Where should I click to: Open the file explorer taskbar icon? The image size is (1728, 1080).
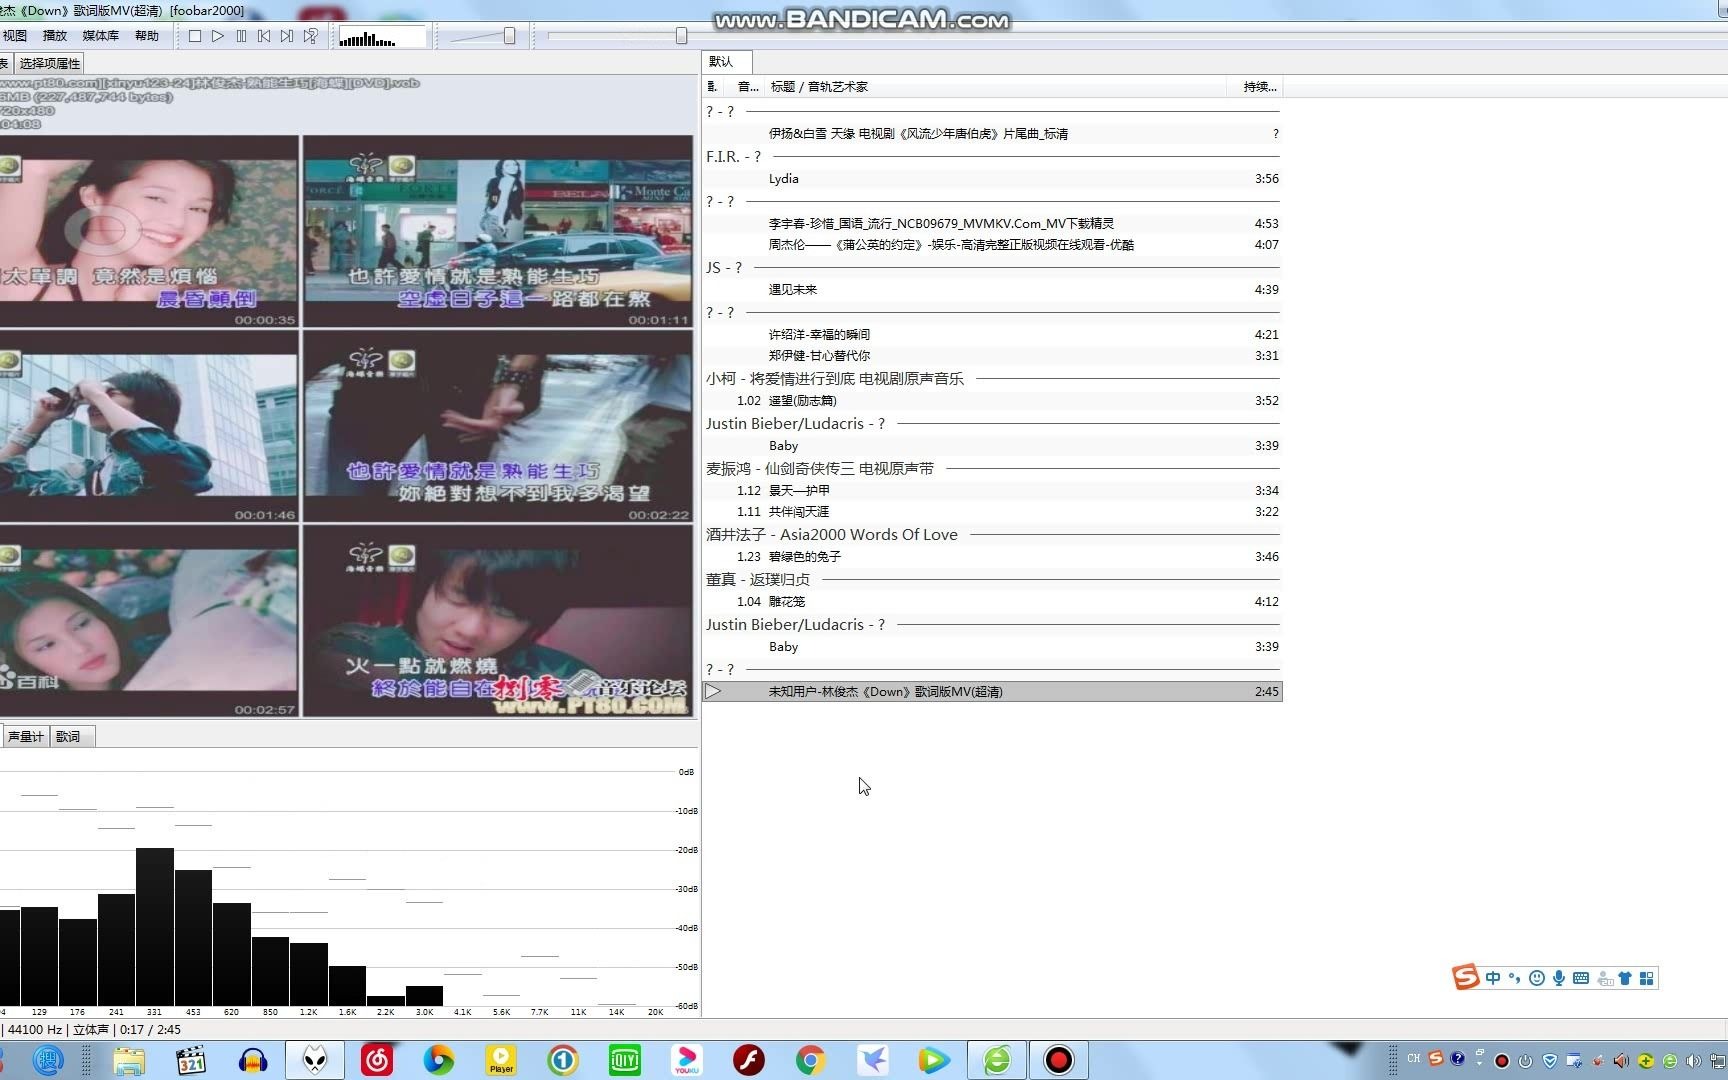pos(129,1060)
